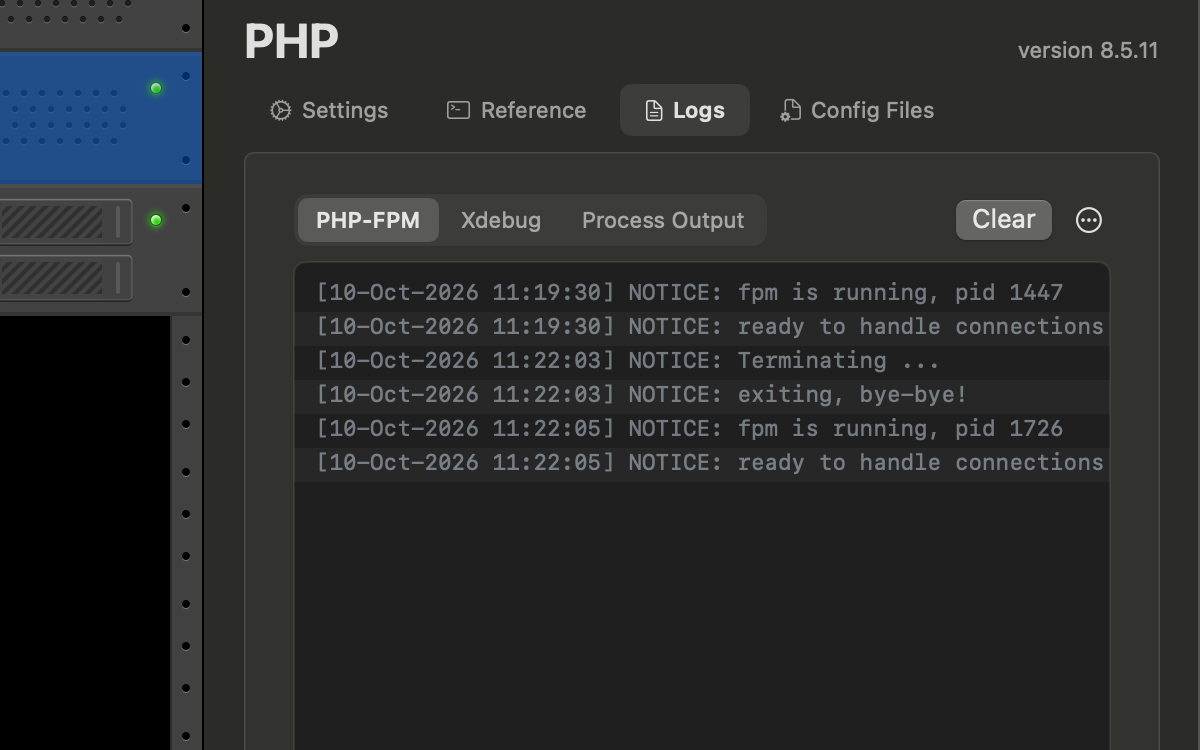Image resolution: width=1200 pixels, height=750 pixels.
Task: Click the 'exiting, bye-bye!' log line
Action: coord(701,395)
